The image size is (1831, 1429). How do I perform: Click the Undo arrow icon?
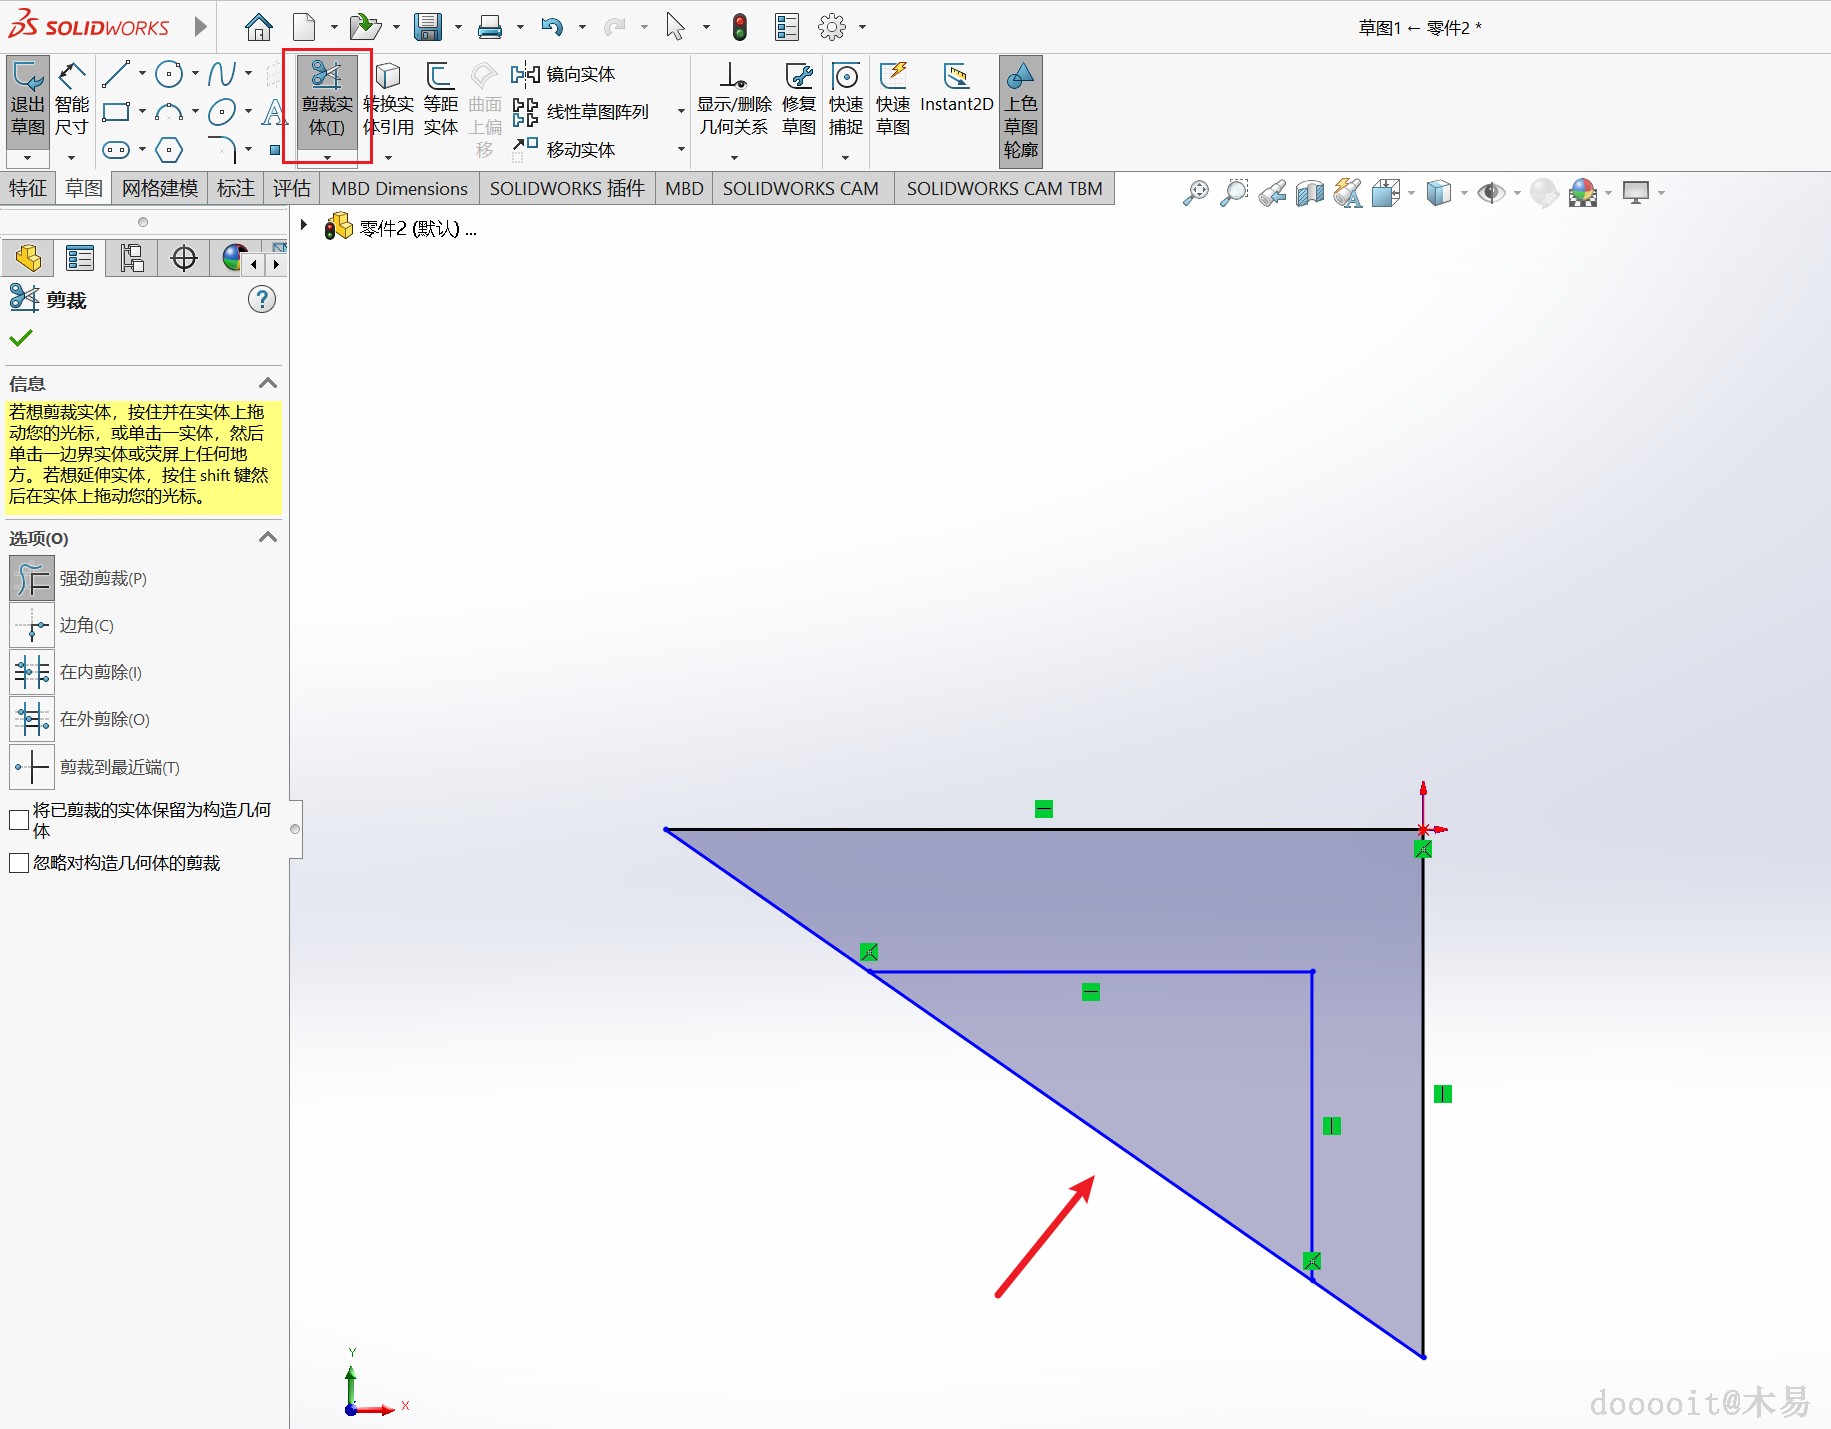552,27
